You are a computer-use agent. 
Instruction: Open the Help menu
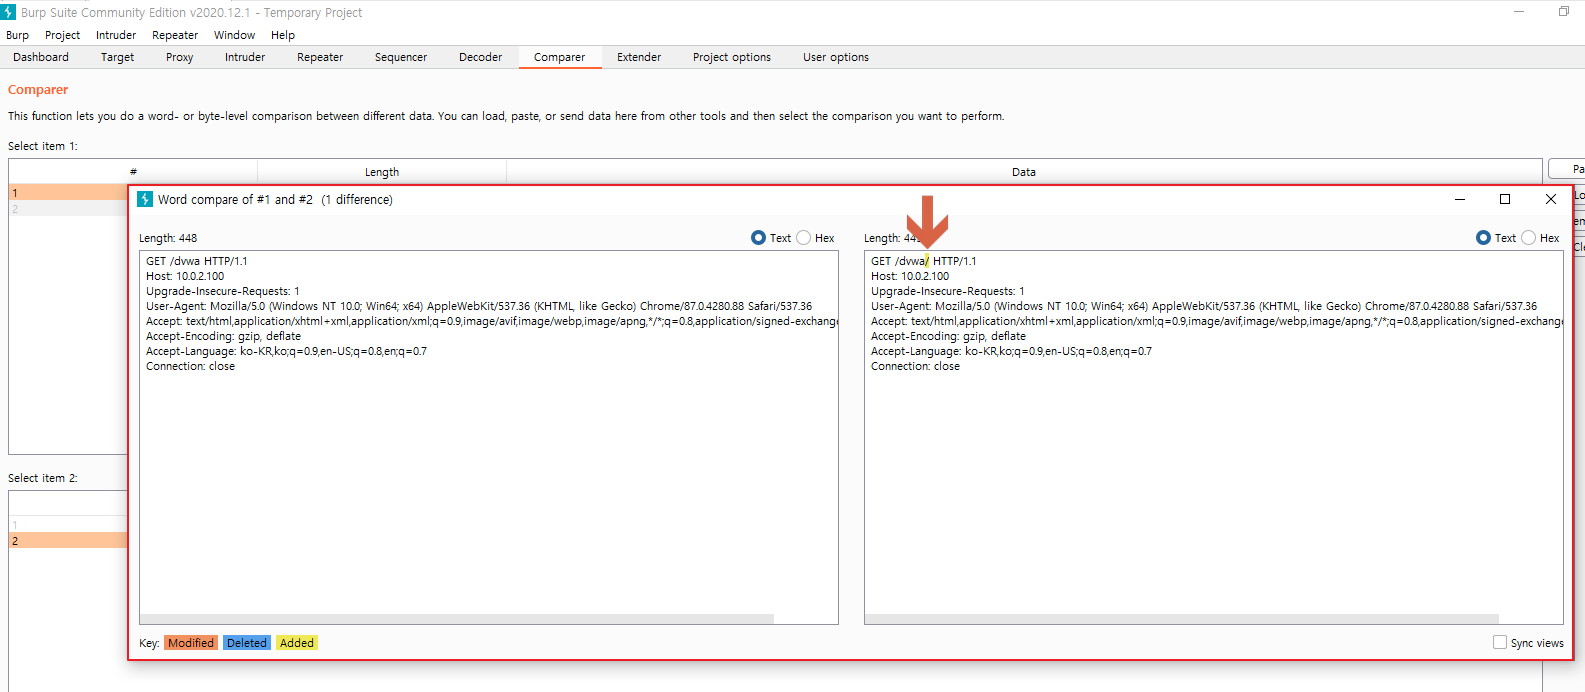(283, 35)
